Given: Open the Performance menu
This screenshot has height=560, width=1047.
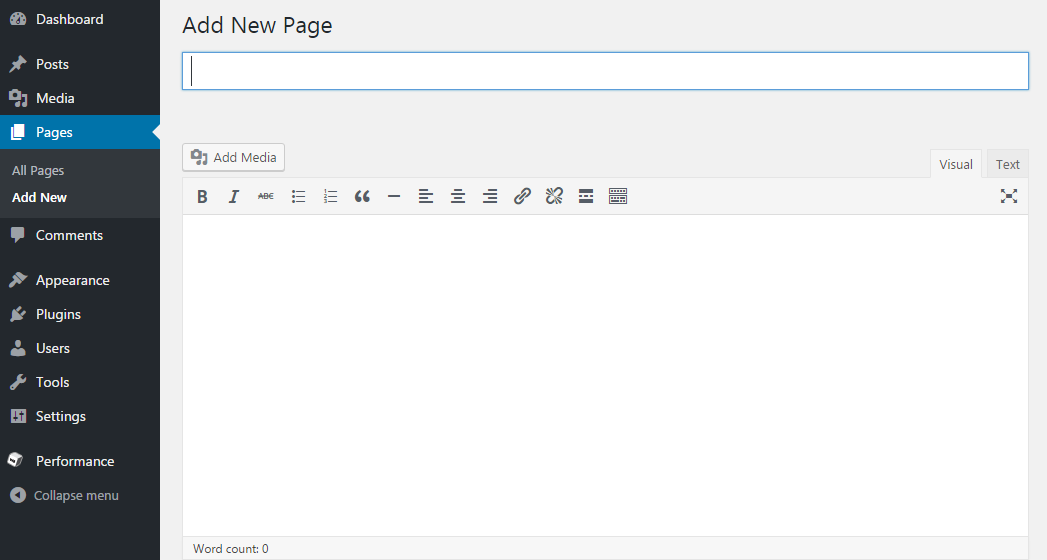Looking at the screenshot, I should click(x=80, y=461).
